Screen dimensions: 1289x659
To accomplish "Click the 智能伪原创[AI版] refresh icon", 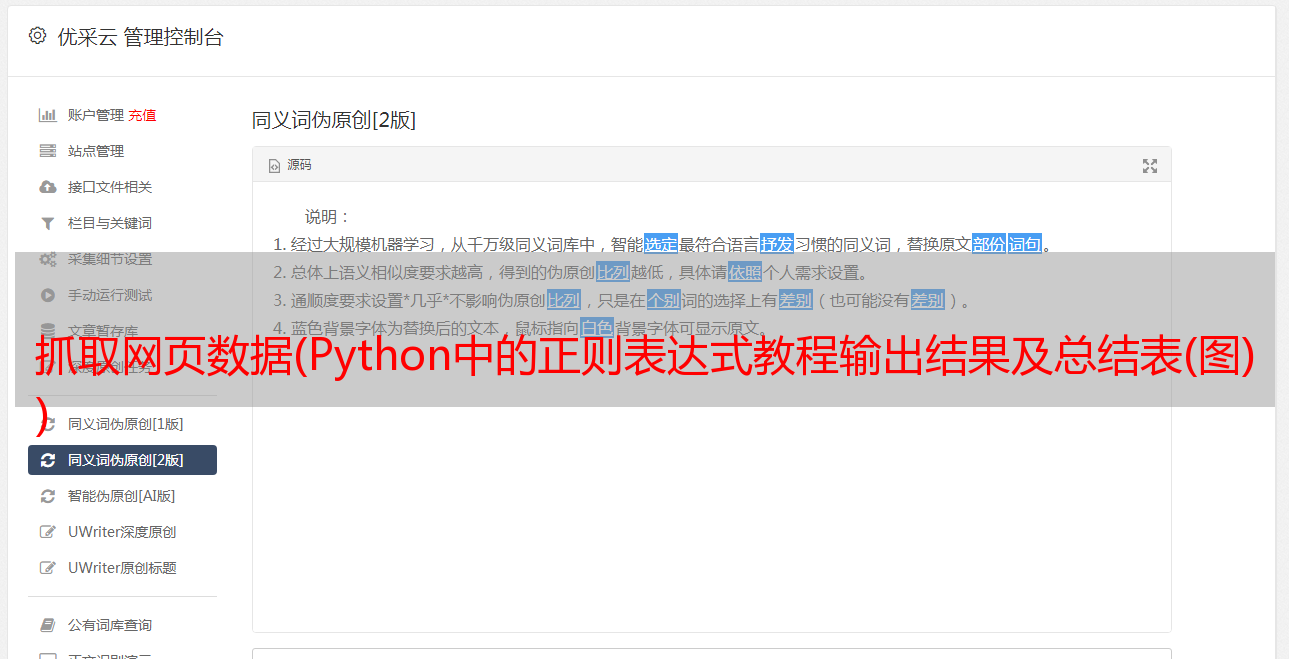I will coord(47,496).
